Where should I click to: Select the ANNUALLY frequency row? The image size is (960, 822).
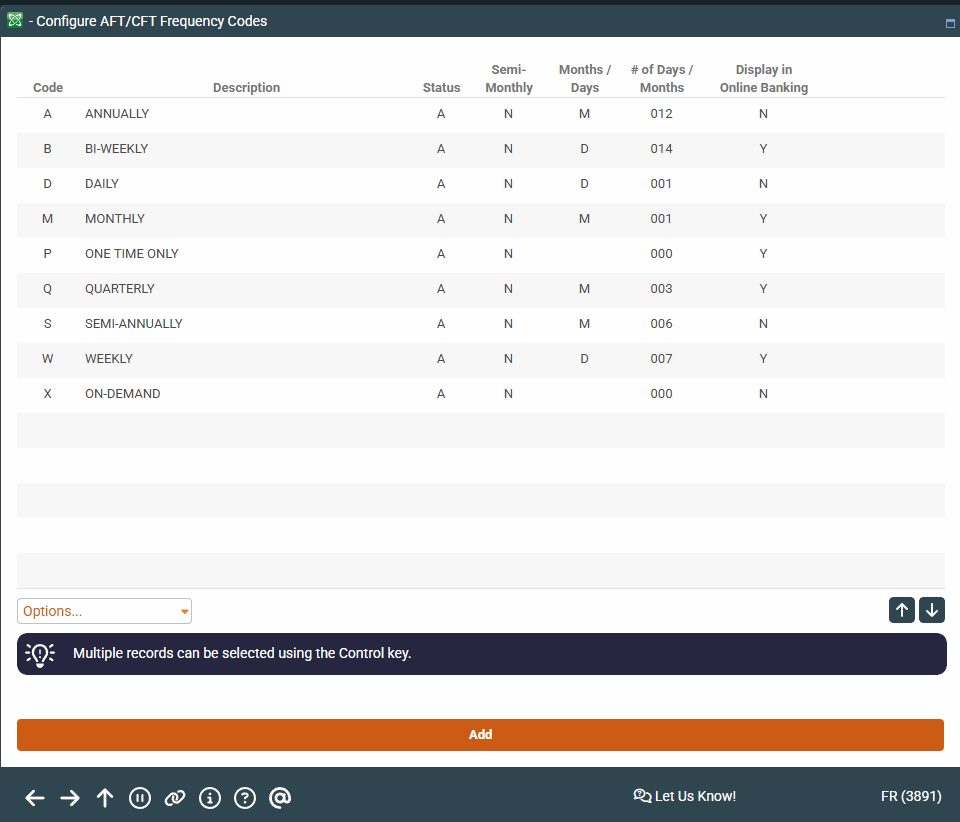pos(117,114)
